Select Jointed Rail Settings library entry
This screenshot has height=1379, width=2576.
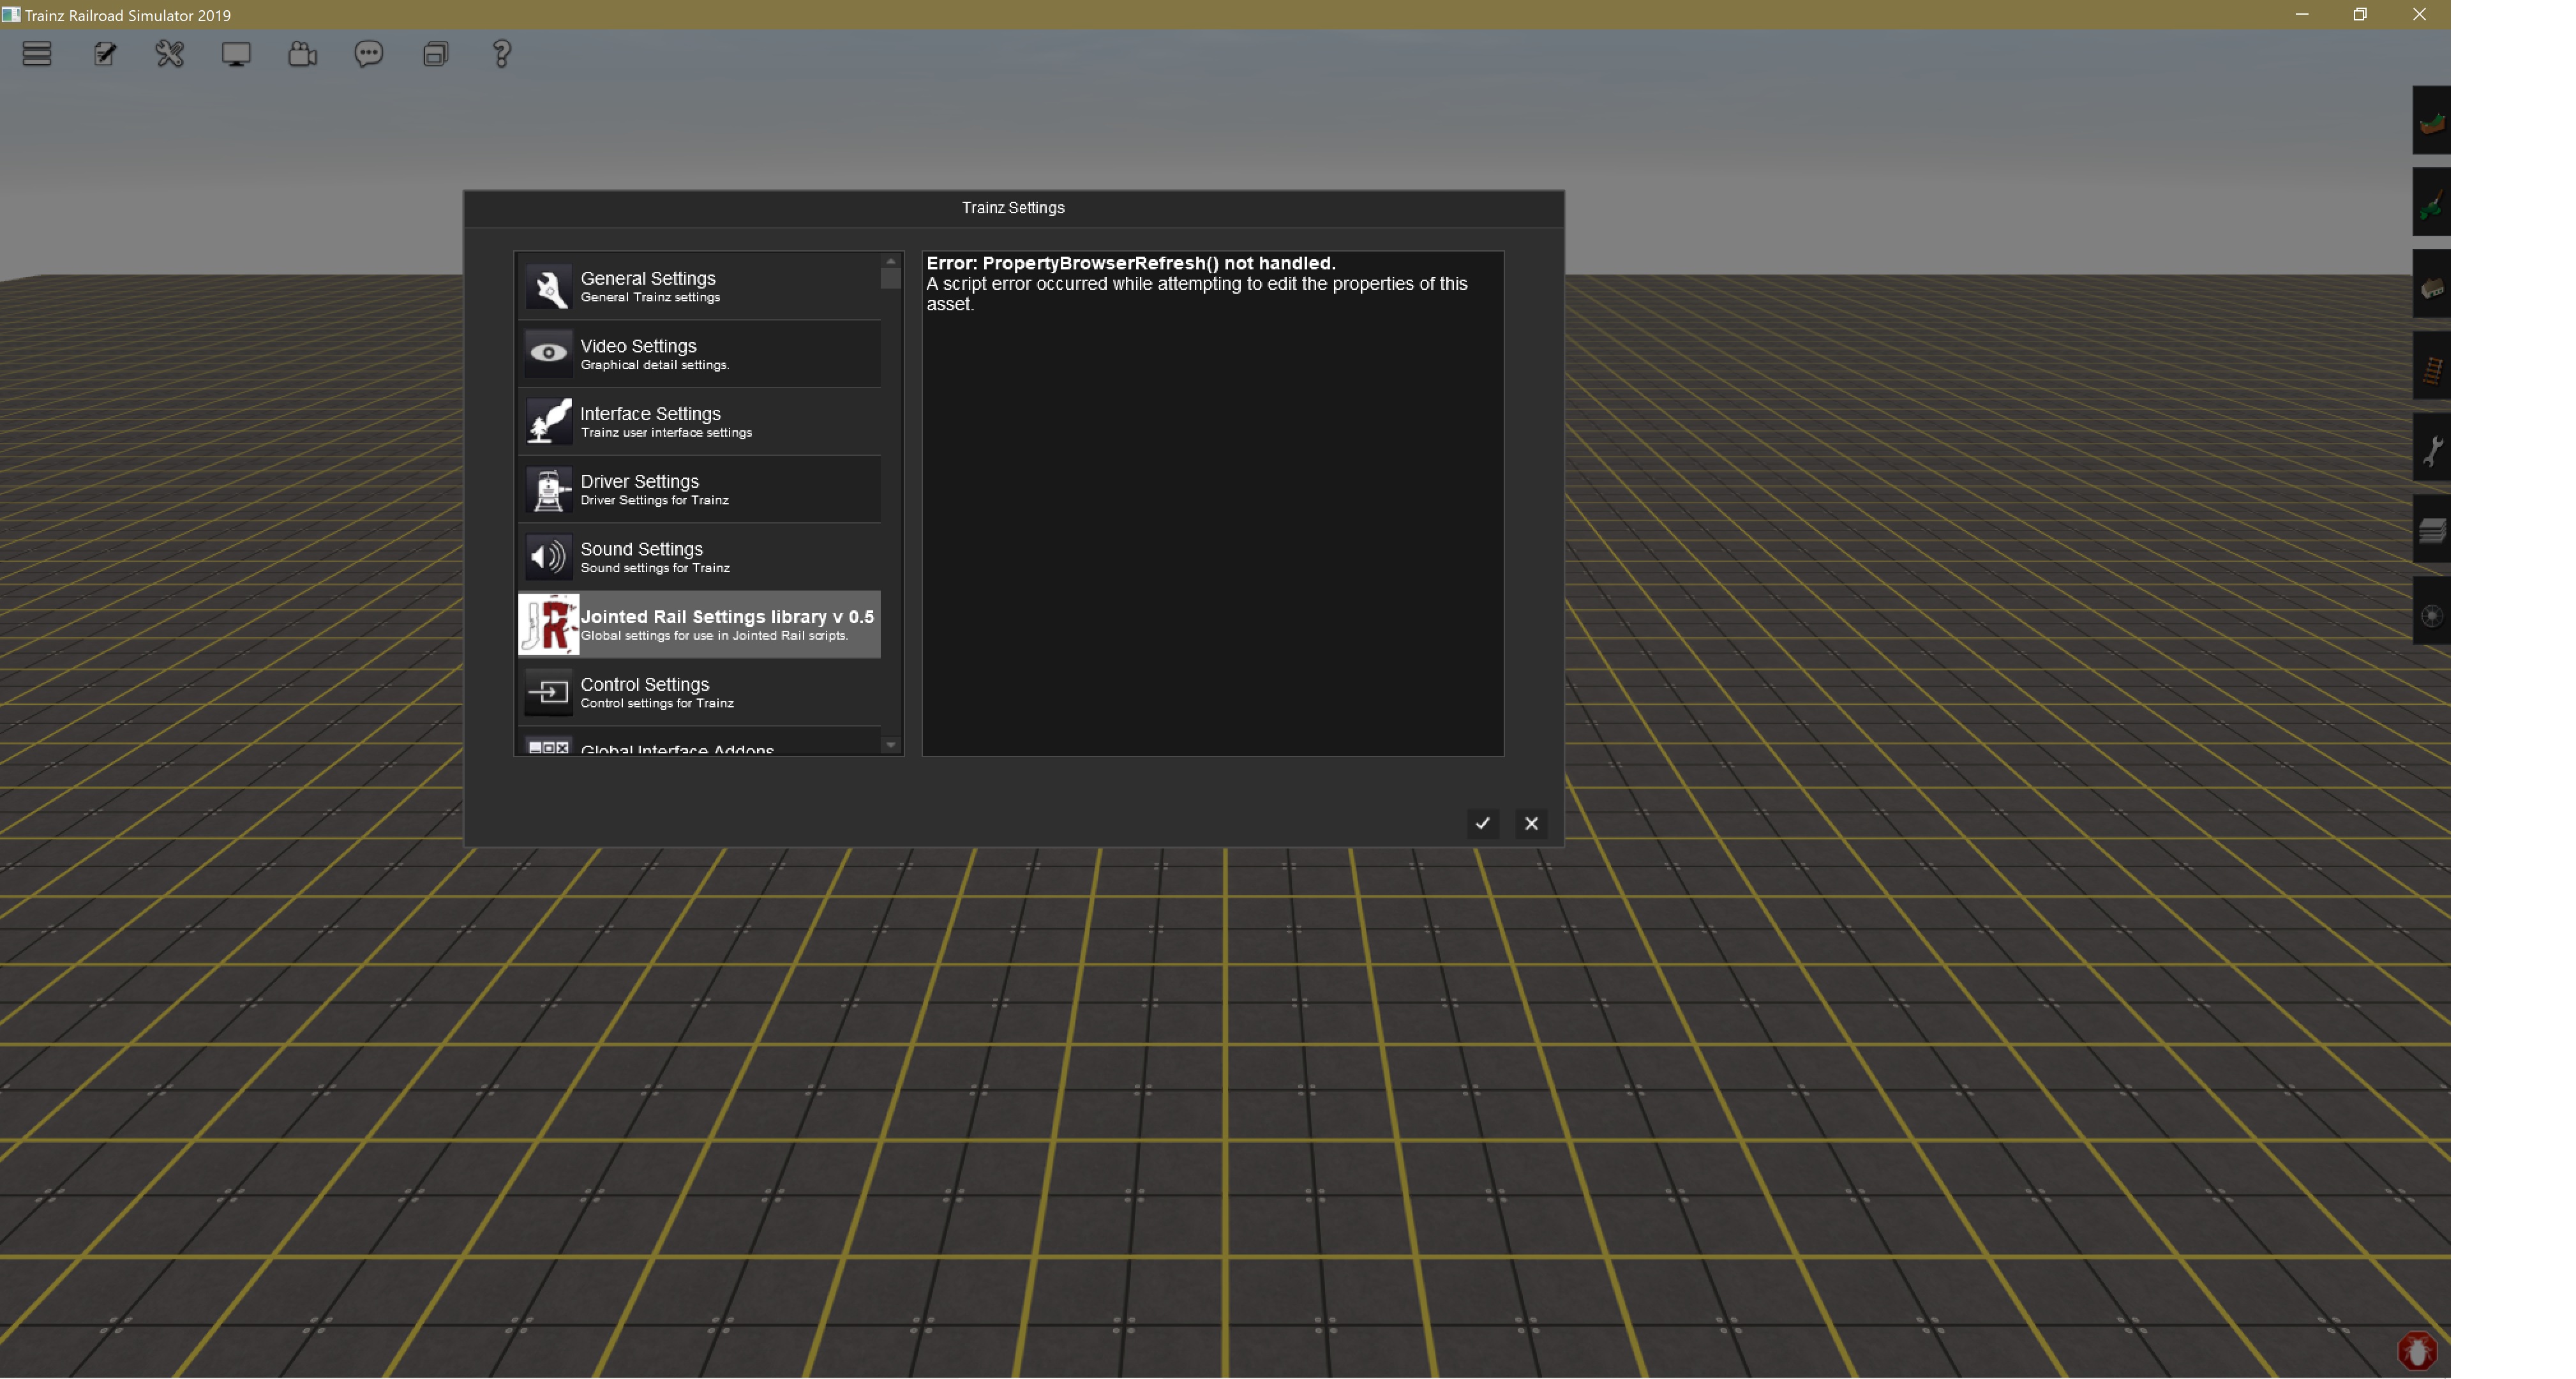[x=699, y=625]
